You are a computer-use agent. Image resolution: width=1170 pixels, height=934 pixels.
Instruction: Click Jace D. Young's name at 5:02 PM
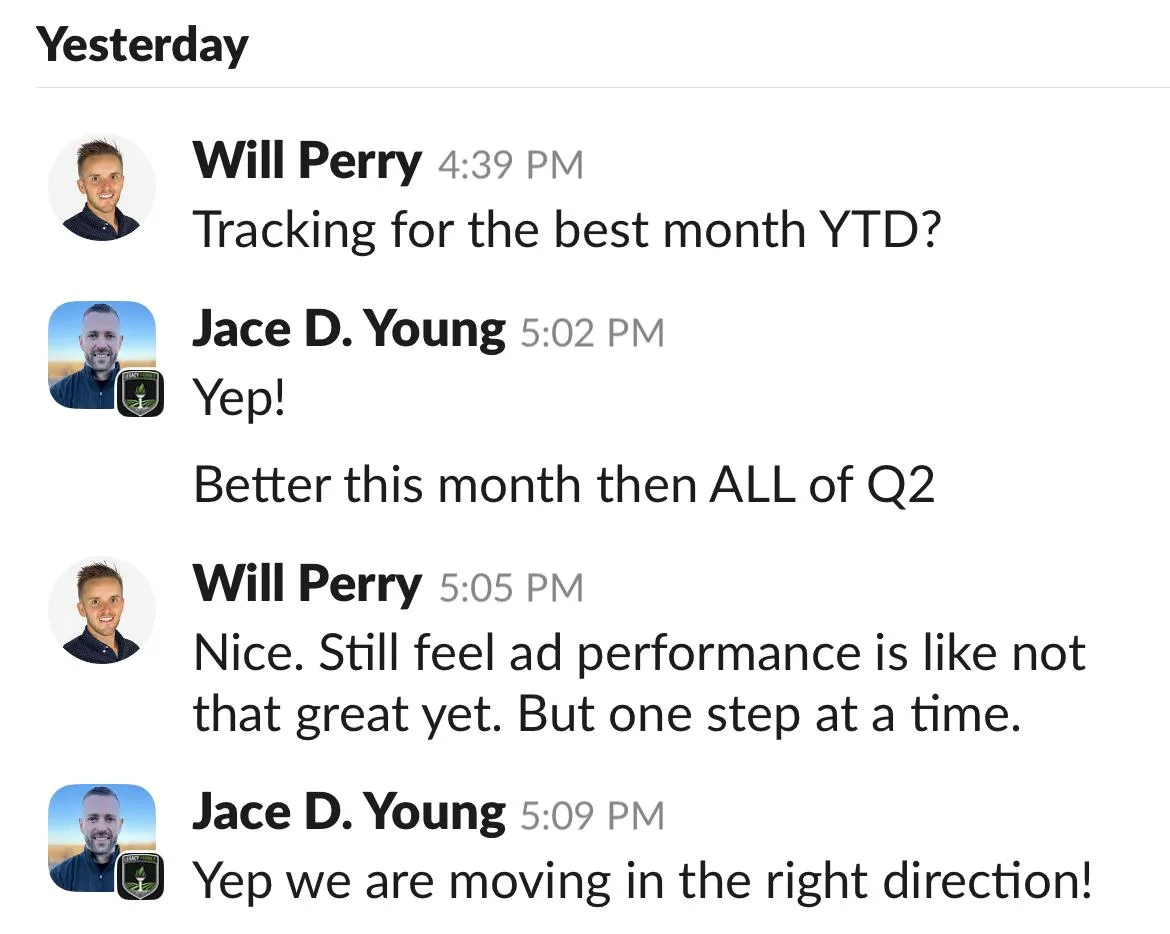pos(349,329)
